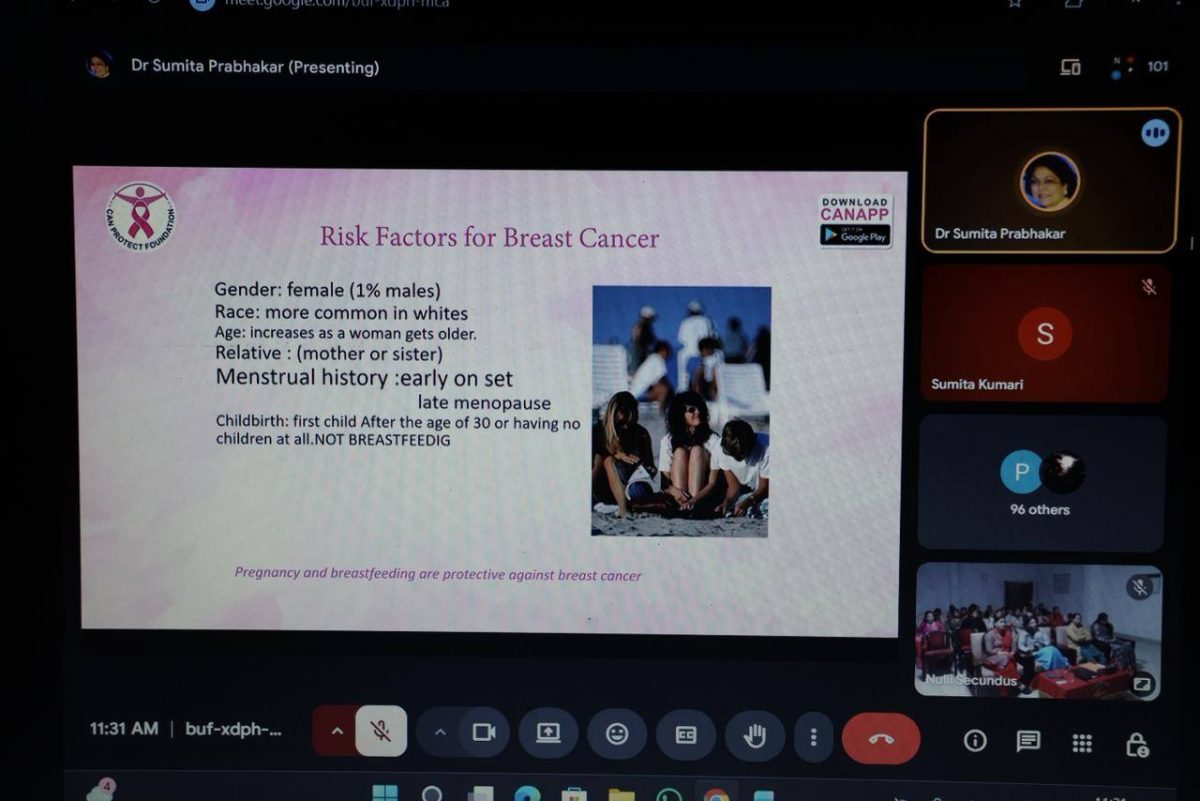
Task: Open the activities grid icon
Action: pos(1082,743)
